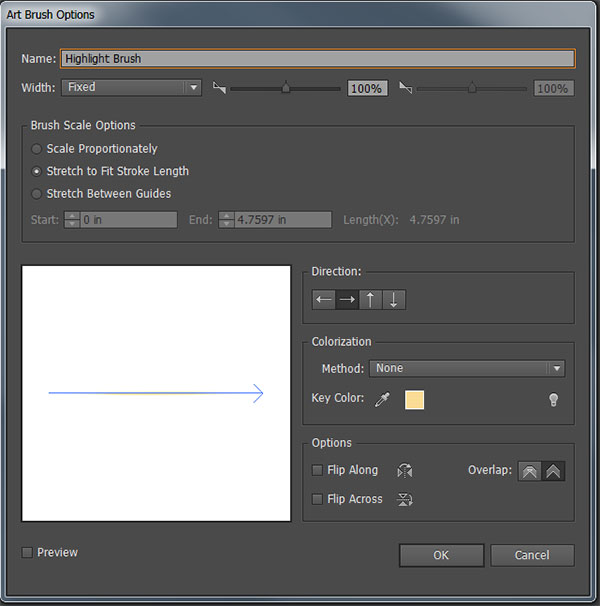Image resolution: width=600 pixels, height=606 pixels.
Task: Enable the Flip Along checkbox
Action: point(318,470)
